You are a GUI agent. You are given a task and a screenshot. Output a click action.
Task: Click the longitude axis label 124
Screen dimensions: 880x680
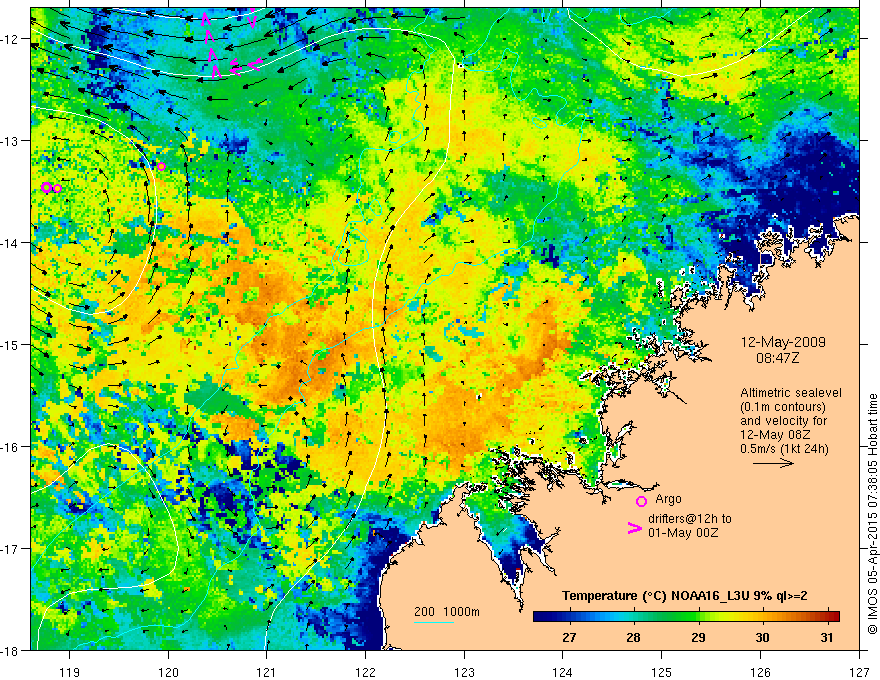click(x=563, y=672)
